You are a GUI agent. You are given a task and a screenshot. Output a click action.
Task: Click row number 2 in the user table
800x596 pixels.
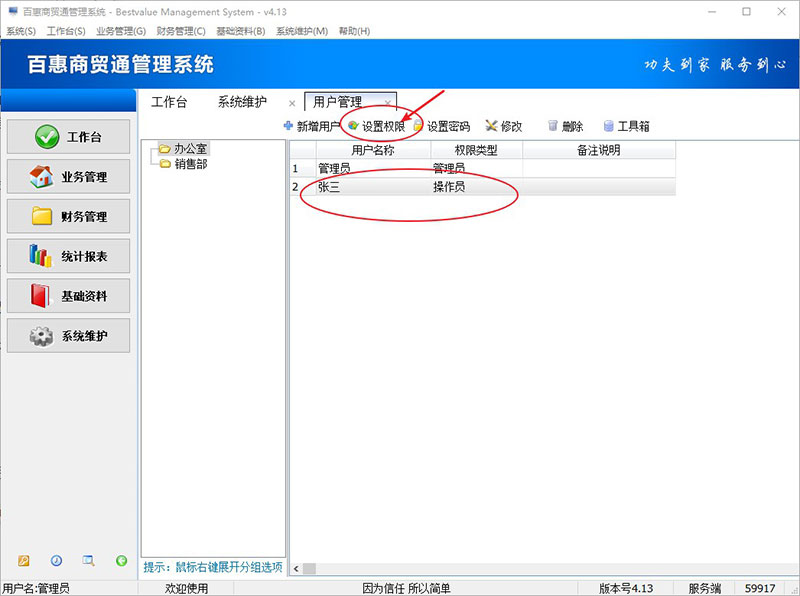[303, 187]
